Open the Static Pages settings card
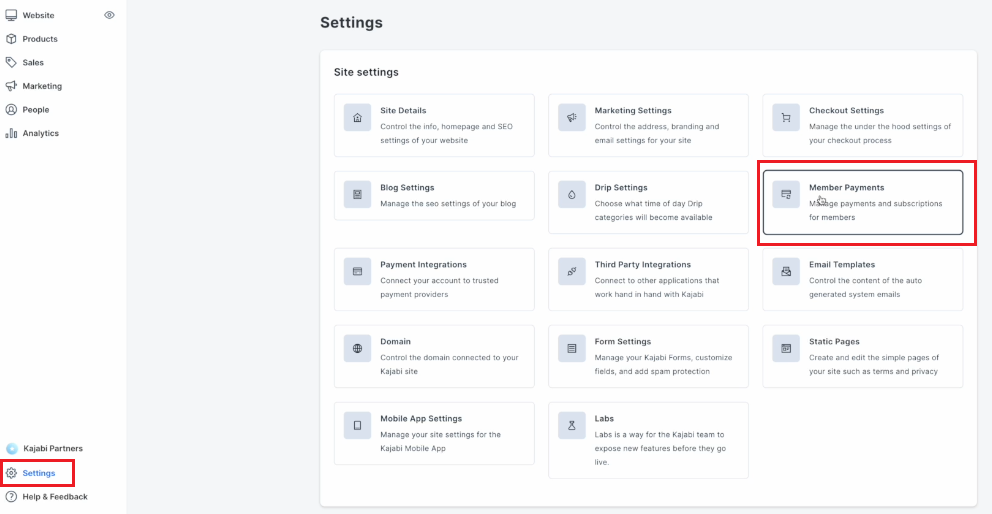 [x=863, y=356]
